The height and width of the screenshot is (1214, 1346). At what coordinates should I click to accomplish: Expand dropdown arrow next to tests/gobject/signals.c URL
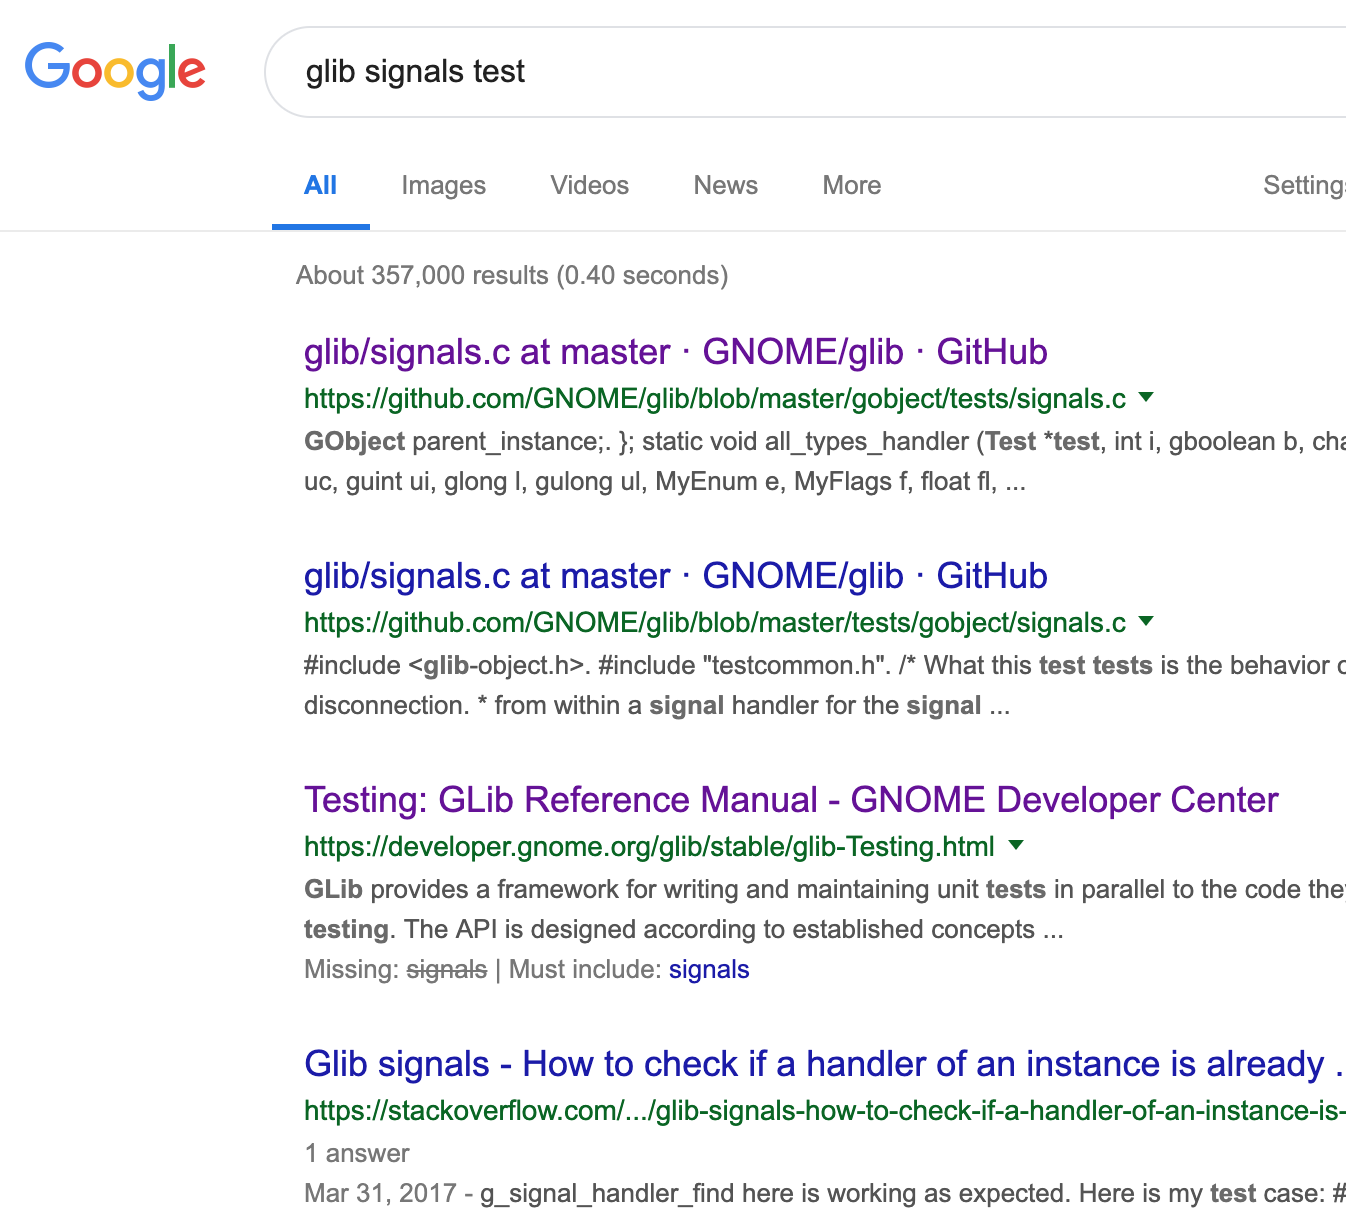[x=1146, y=622]
